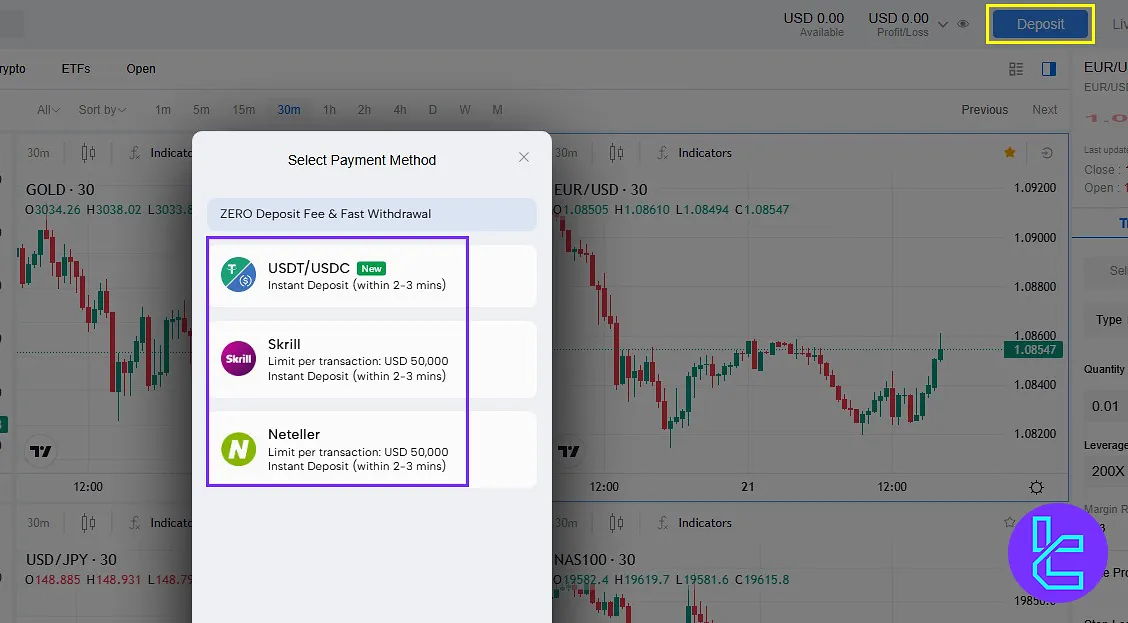Expand the Profit/Loss chevron dropdown
This screenshot has width=1128, height=623.
(943, 22)
